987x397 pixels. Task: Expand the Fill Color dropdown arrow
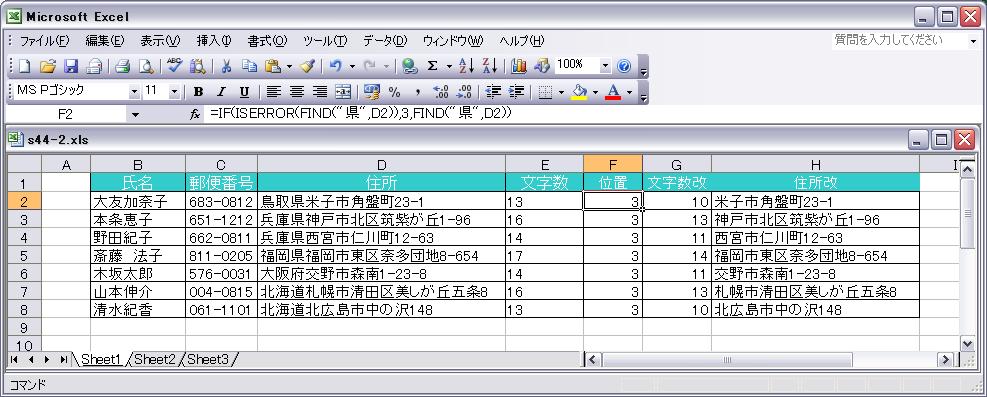point(595,92)
